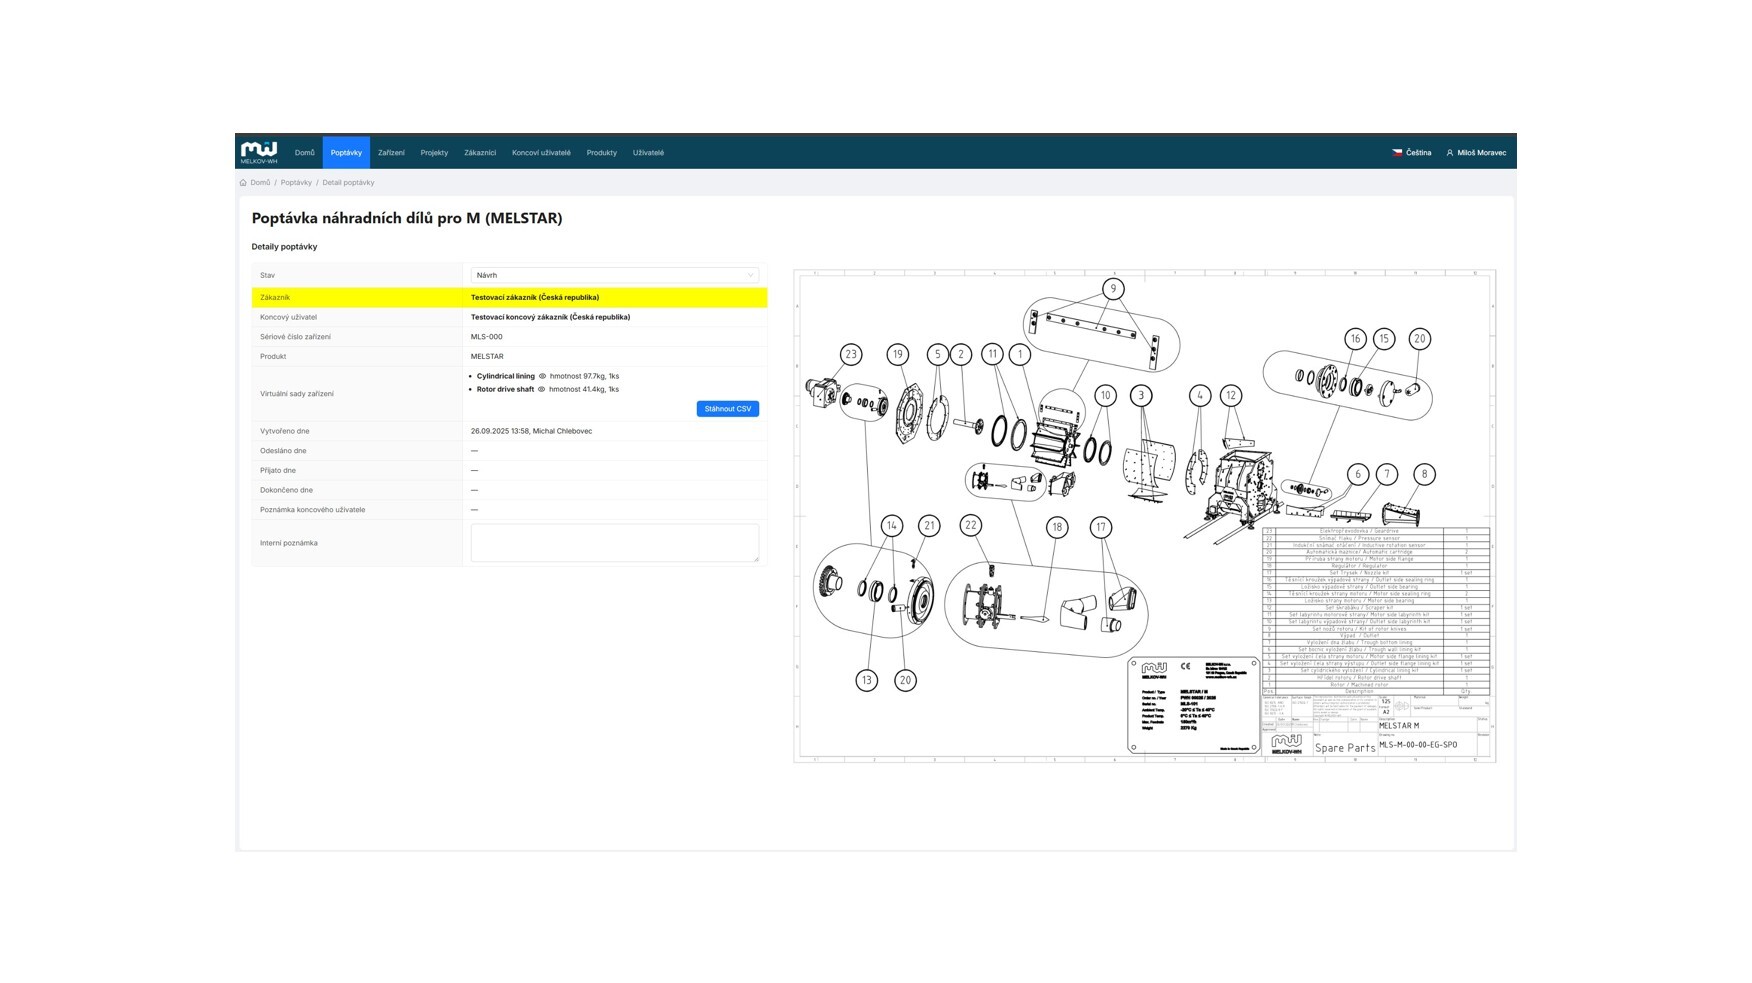Click the Melkov-WH logo
The width and height of the screenshot is (1752, 983).
(259, 152)
